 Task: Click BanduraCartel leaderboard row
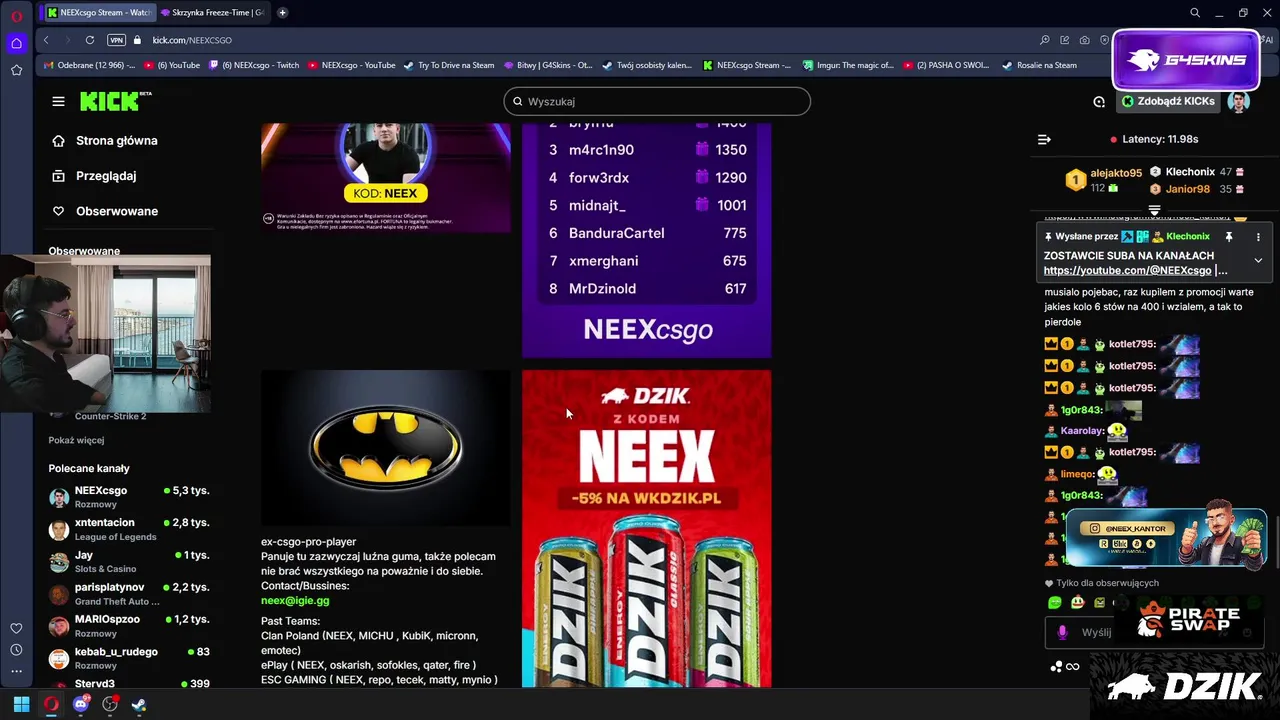click(647, 233)
